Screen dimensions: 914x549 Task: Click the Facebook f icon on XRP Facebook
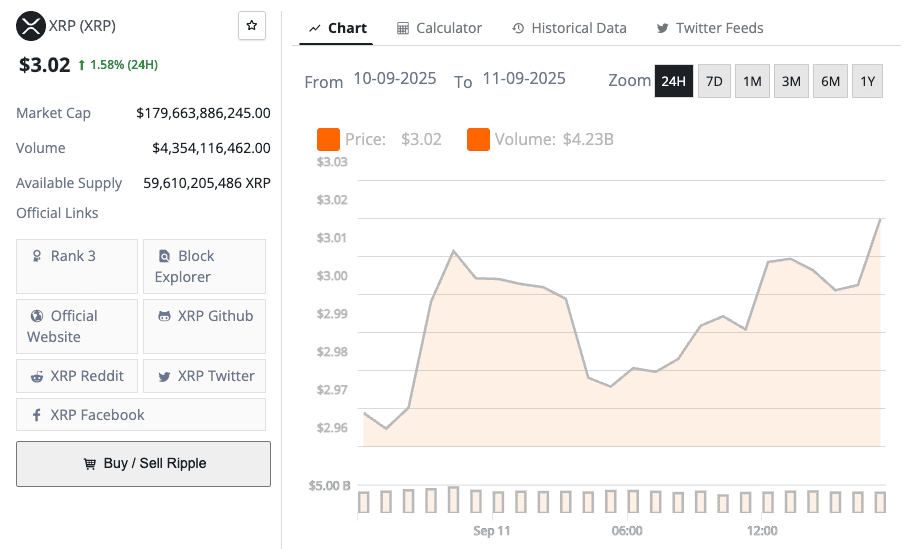click(37, 415)
